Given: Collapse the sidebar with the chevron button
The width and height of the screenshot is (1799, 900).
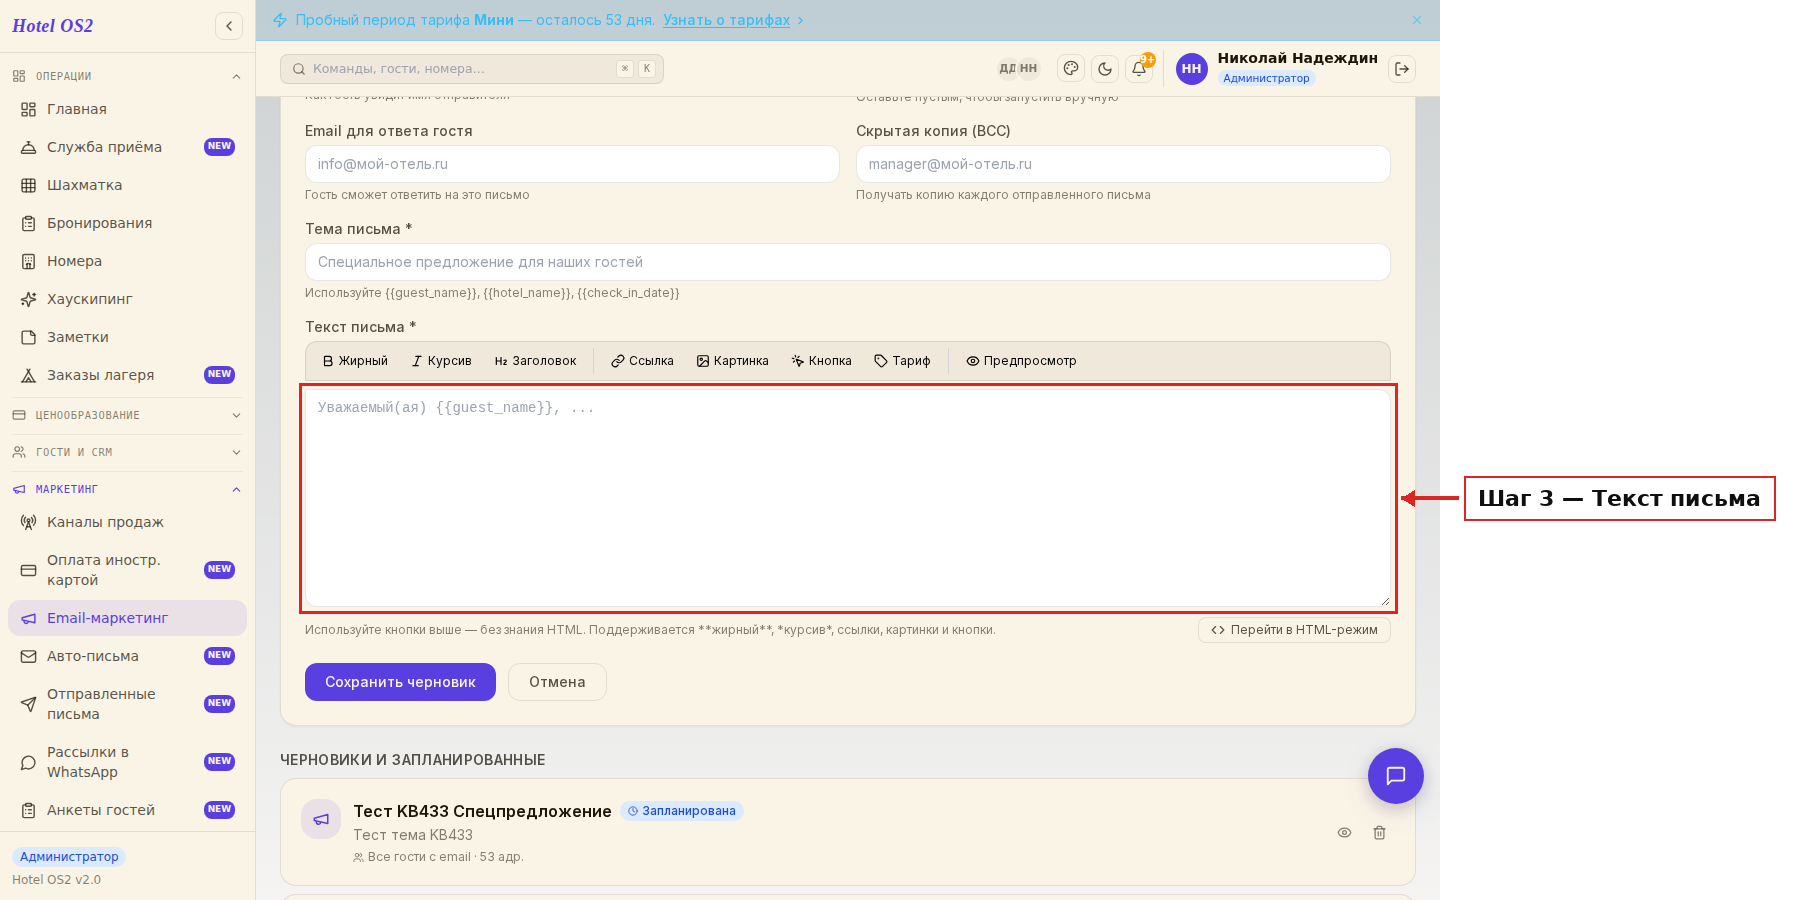Looking at the screenshot, I should click(229, 26).
